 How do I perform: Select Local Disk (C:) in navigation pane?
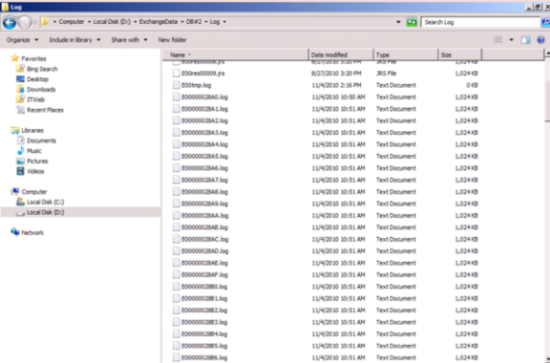click(x=45, y=202)
